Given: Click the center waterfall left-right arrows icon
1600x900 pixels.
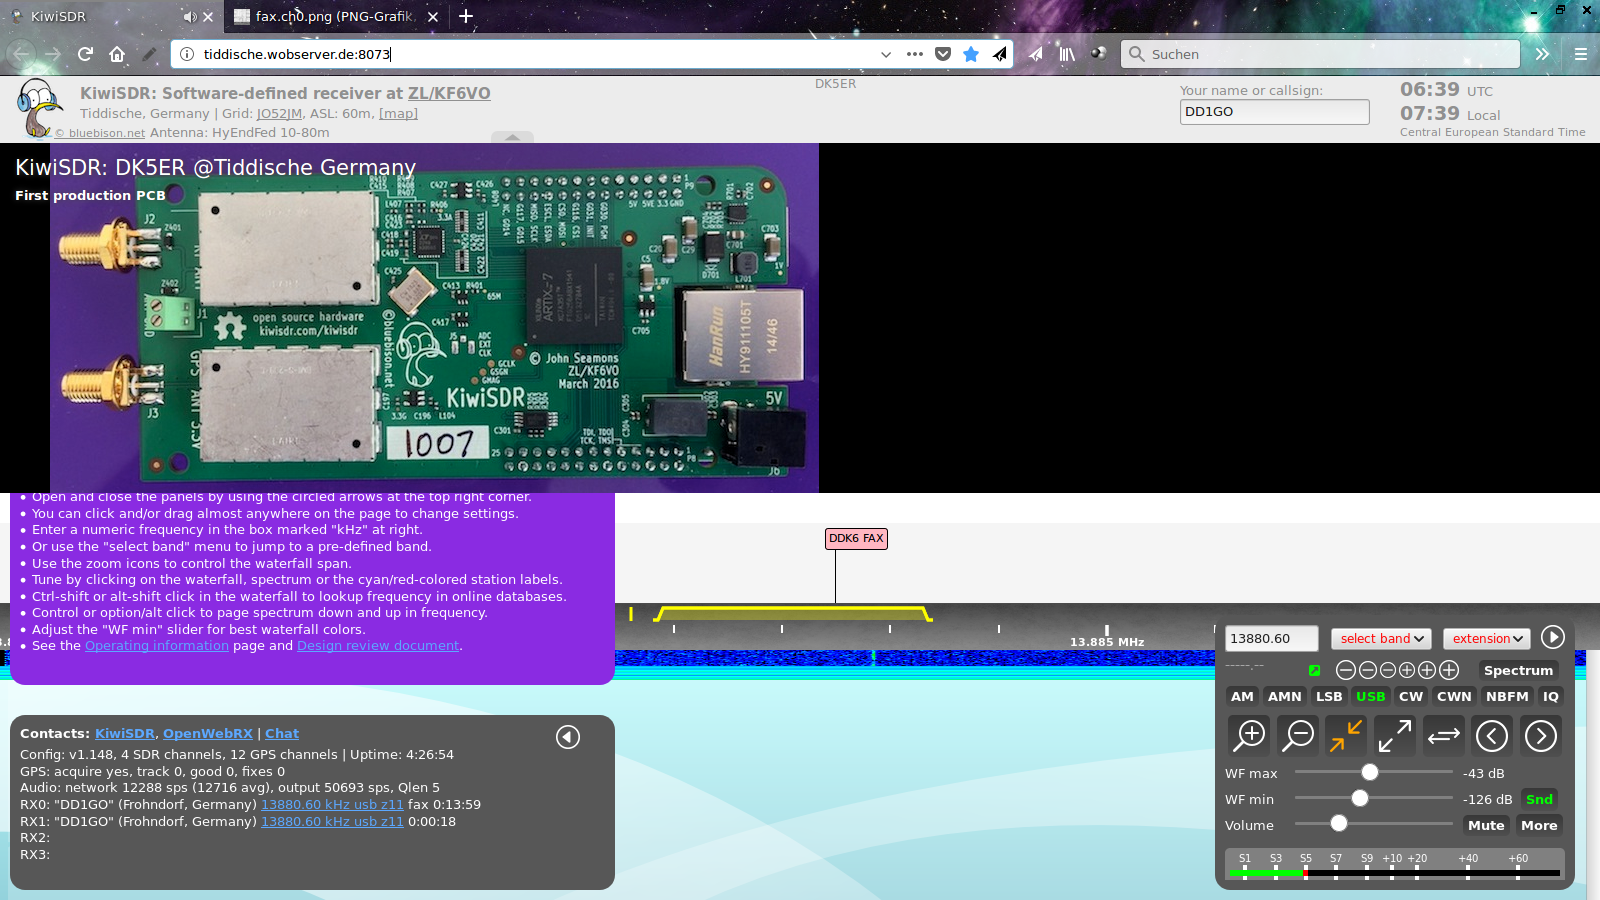Looking at the screenshot, I should click(1443, 736).
